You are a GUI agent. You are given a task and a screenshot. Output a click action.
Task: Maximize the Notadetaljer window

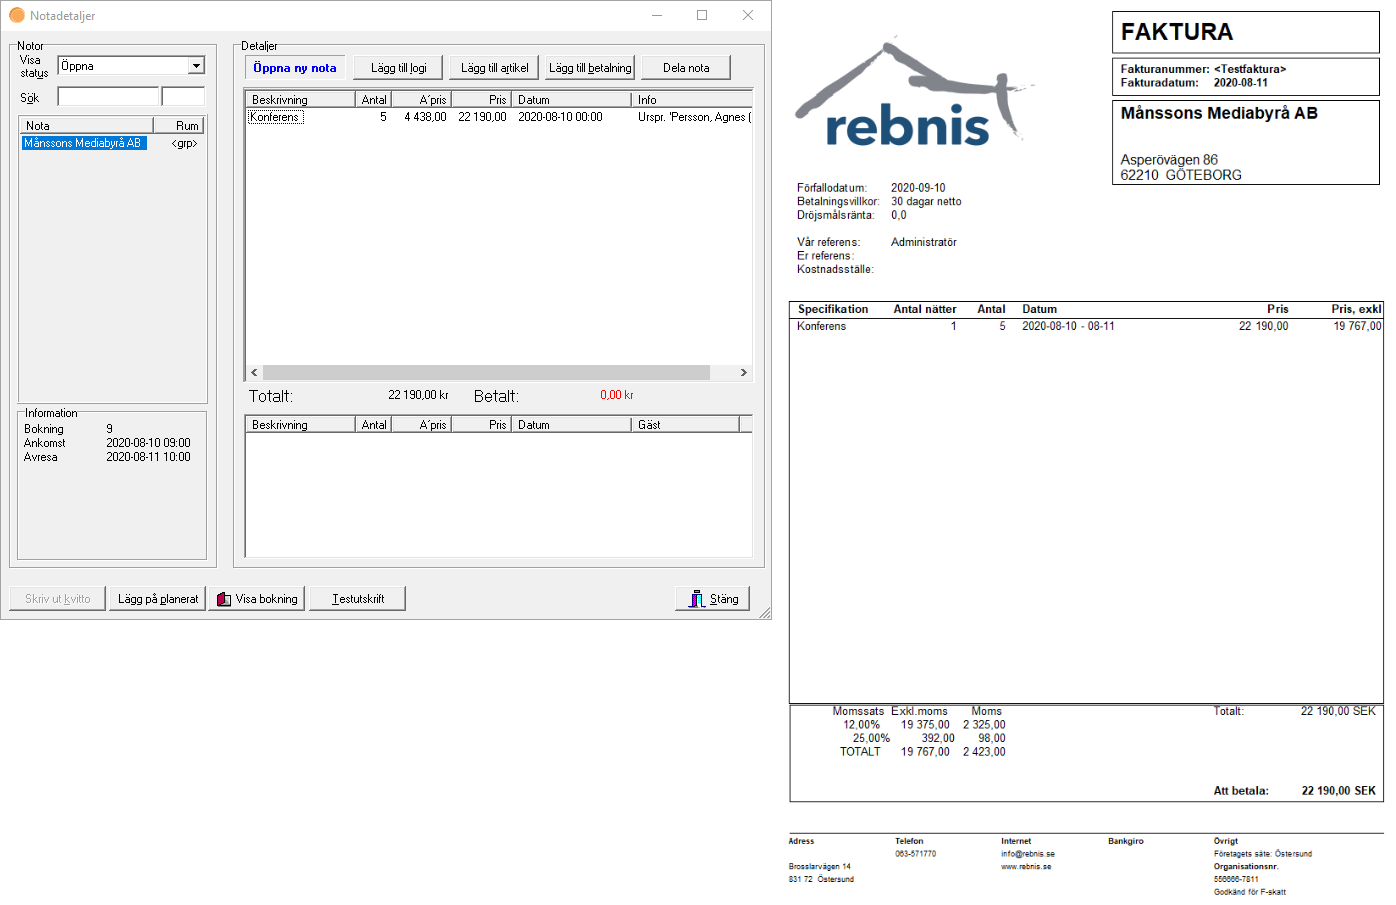click(702, 16)
